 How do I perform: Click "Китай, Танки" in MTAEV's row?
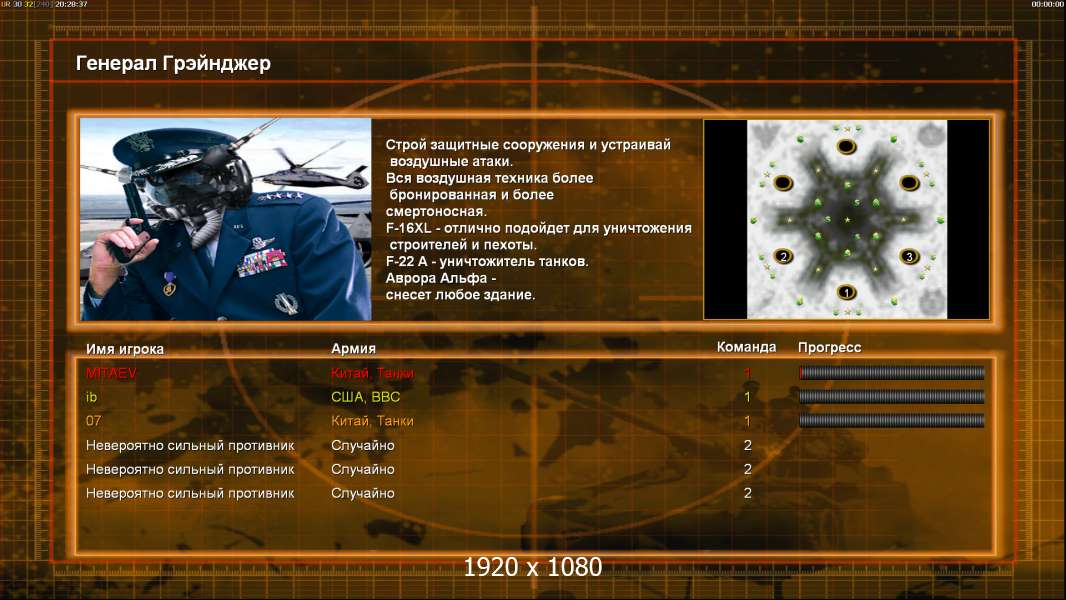(373, 373)
